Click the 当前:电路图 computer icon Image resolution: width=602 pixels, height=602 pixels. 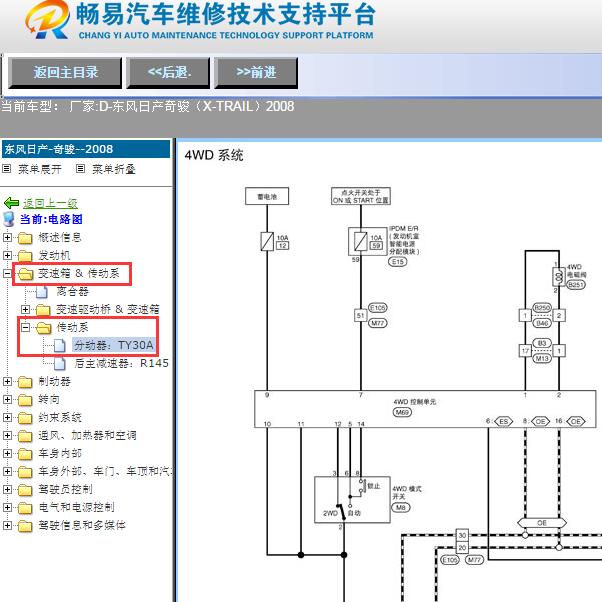(8, 219)
